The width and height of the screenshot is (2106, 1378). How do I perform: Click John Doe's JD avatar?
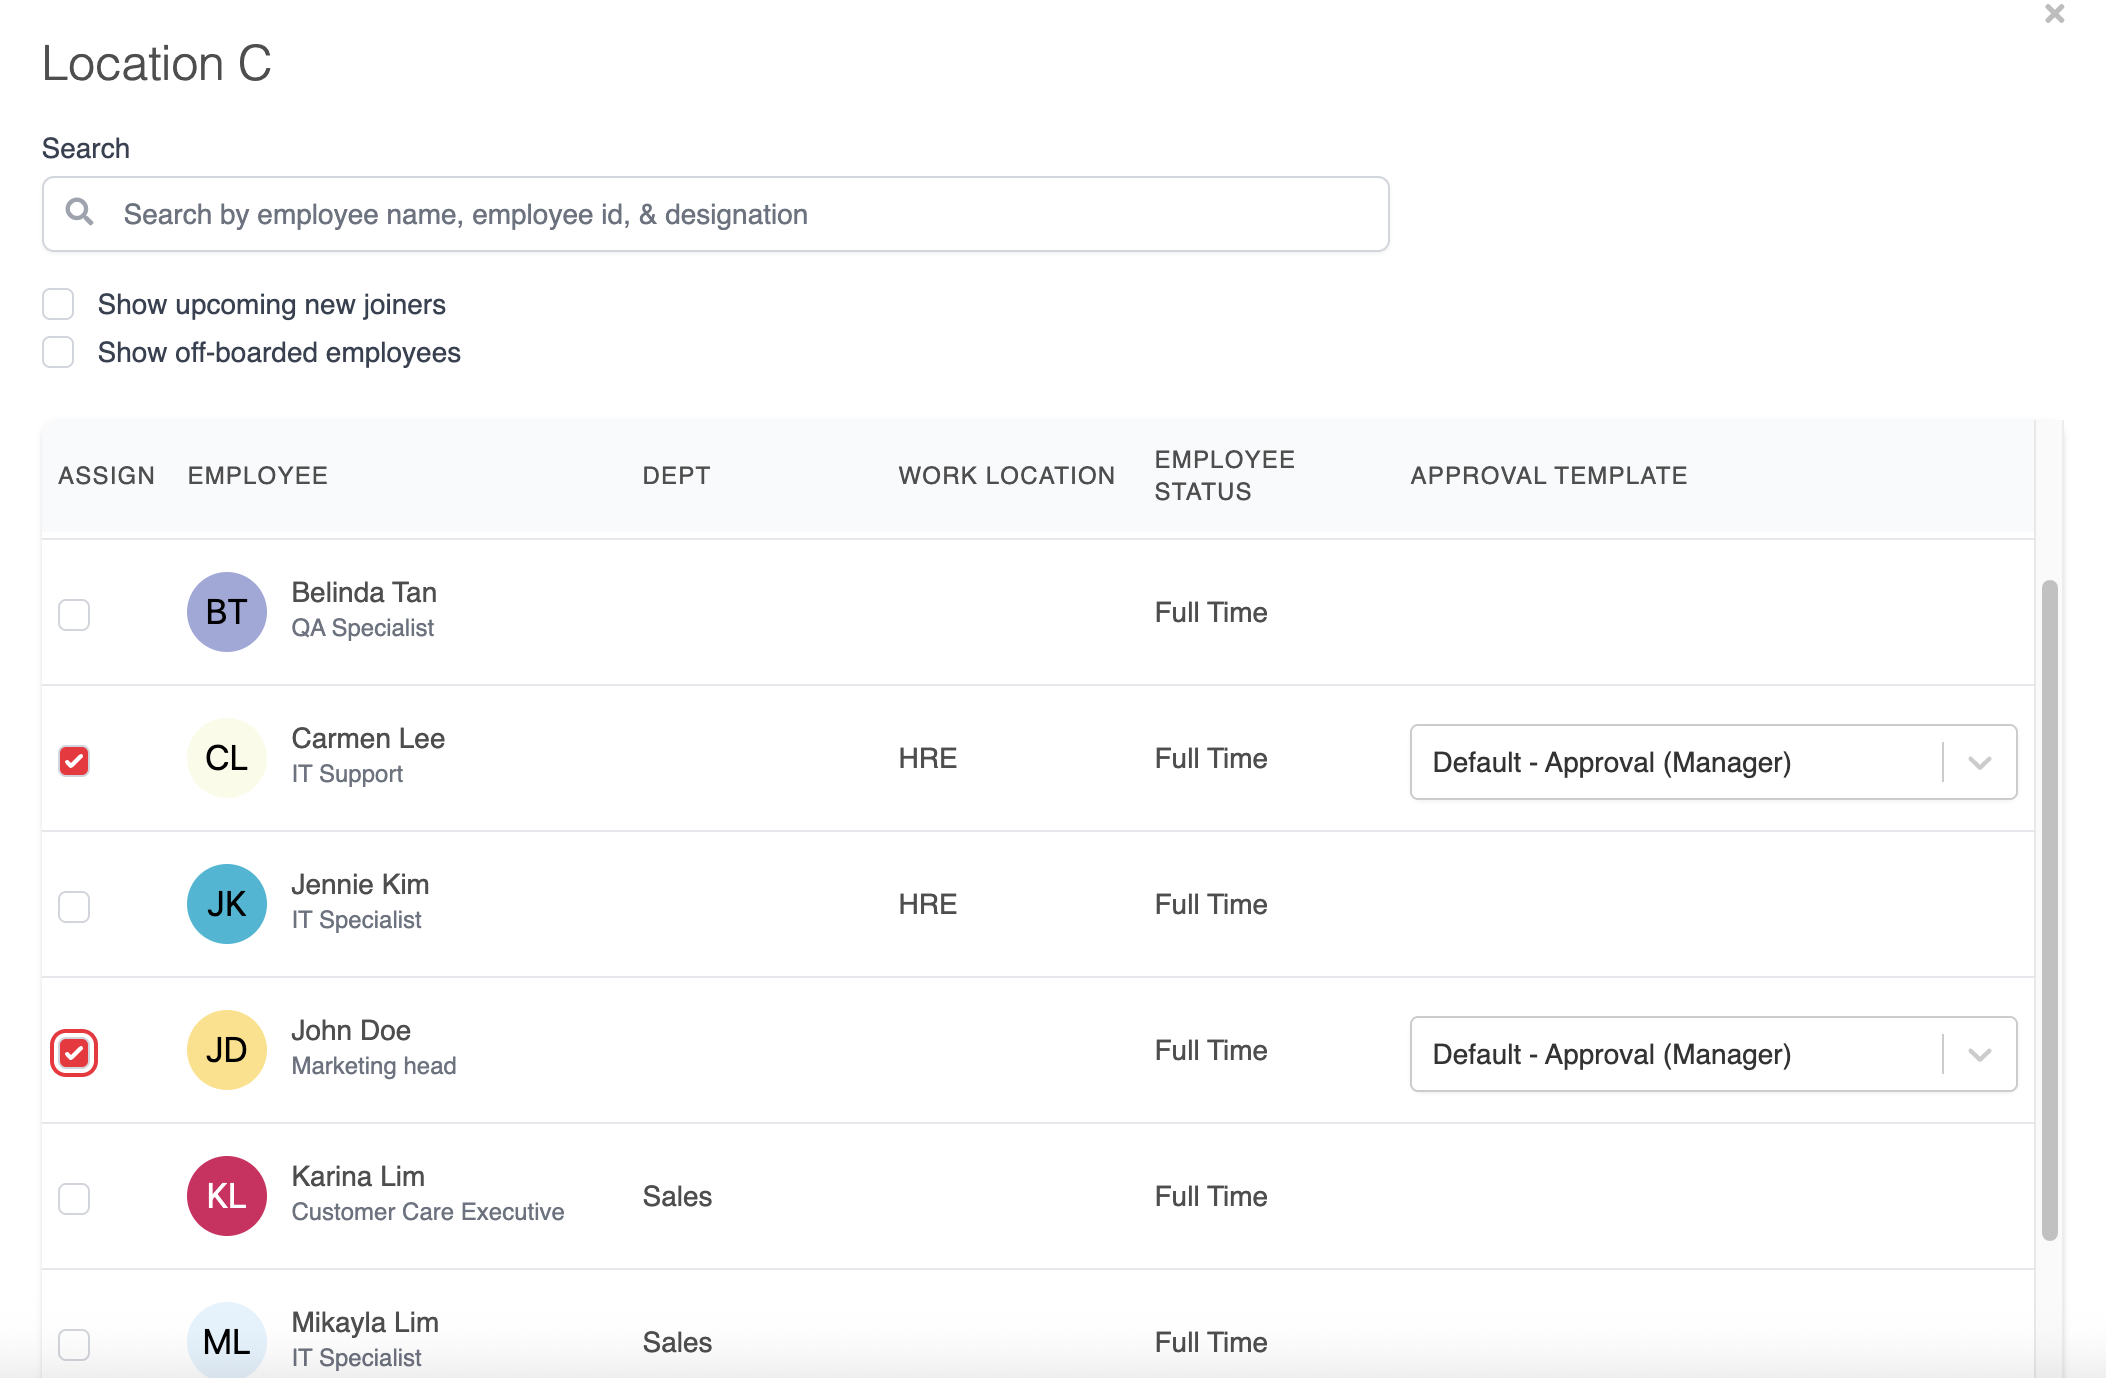(227, 1050)
